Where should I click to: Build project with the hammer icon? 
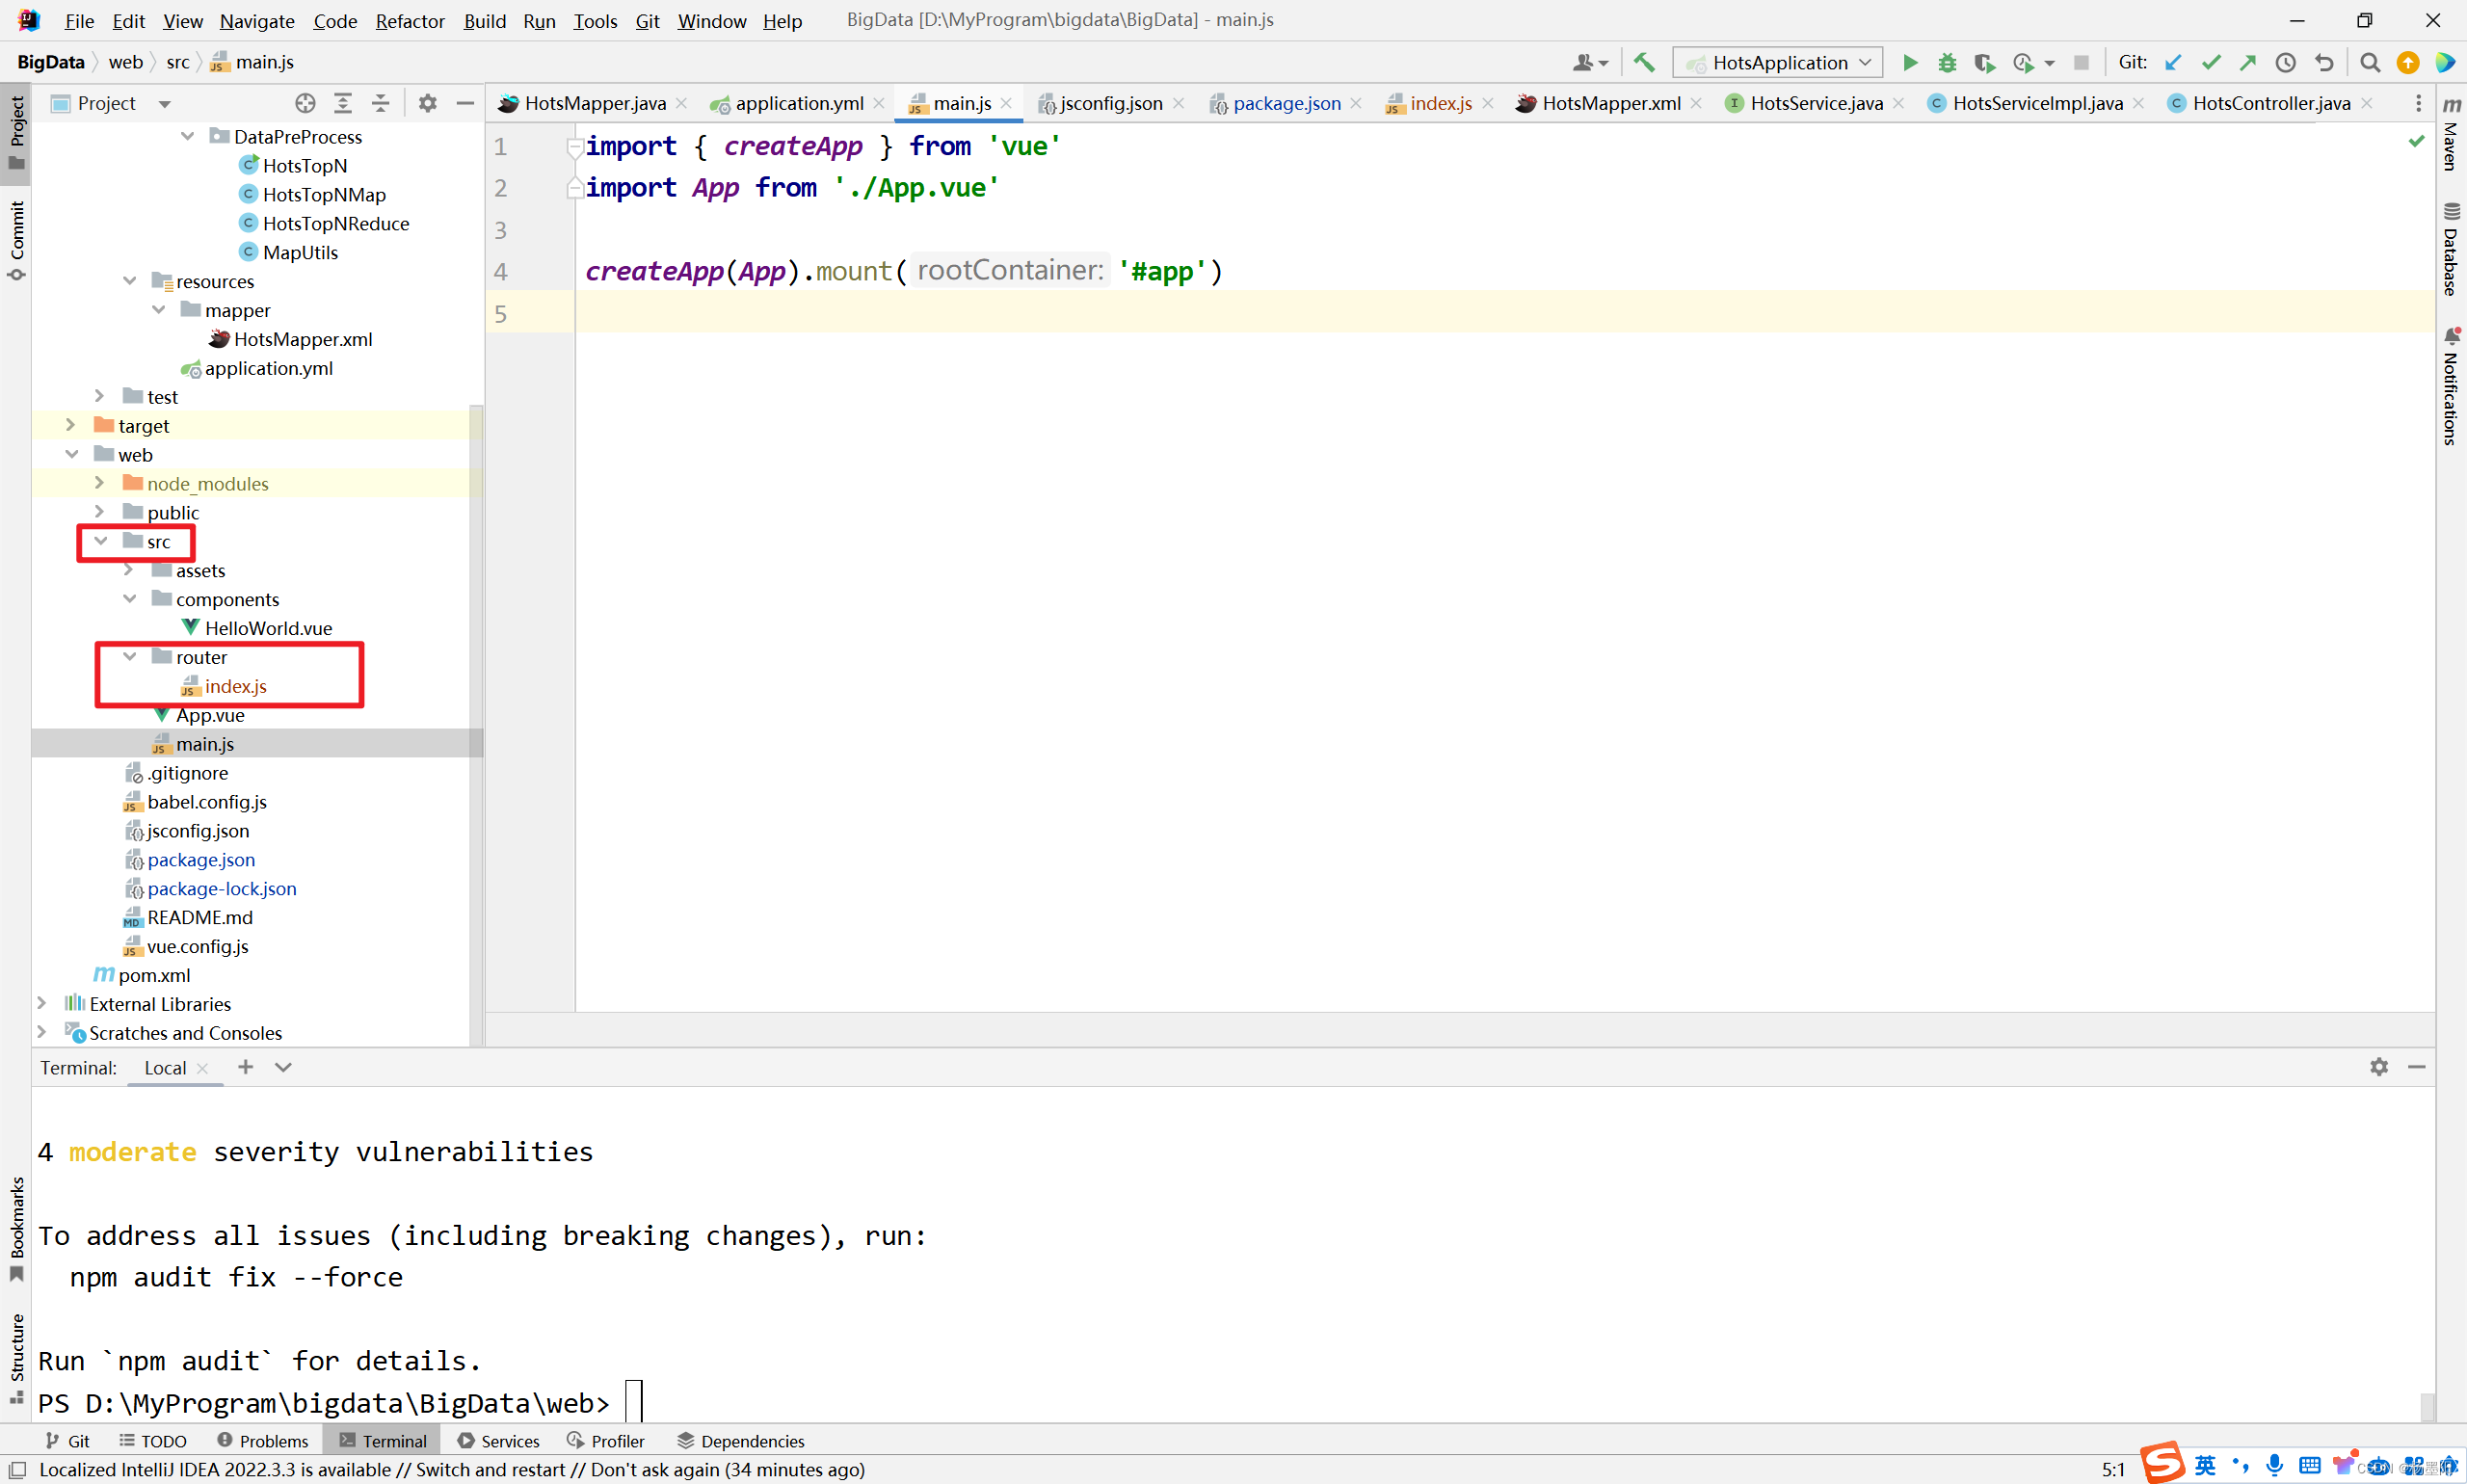(x=1644, y=62)
